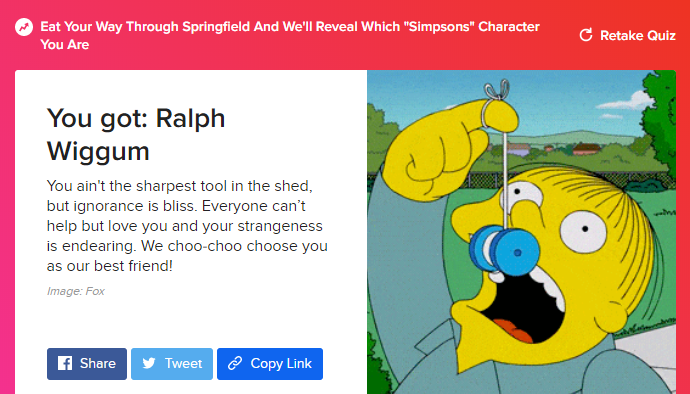Click the Ralph Wiggum result image

[x=521, y=232]
